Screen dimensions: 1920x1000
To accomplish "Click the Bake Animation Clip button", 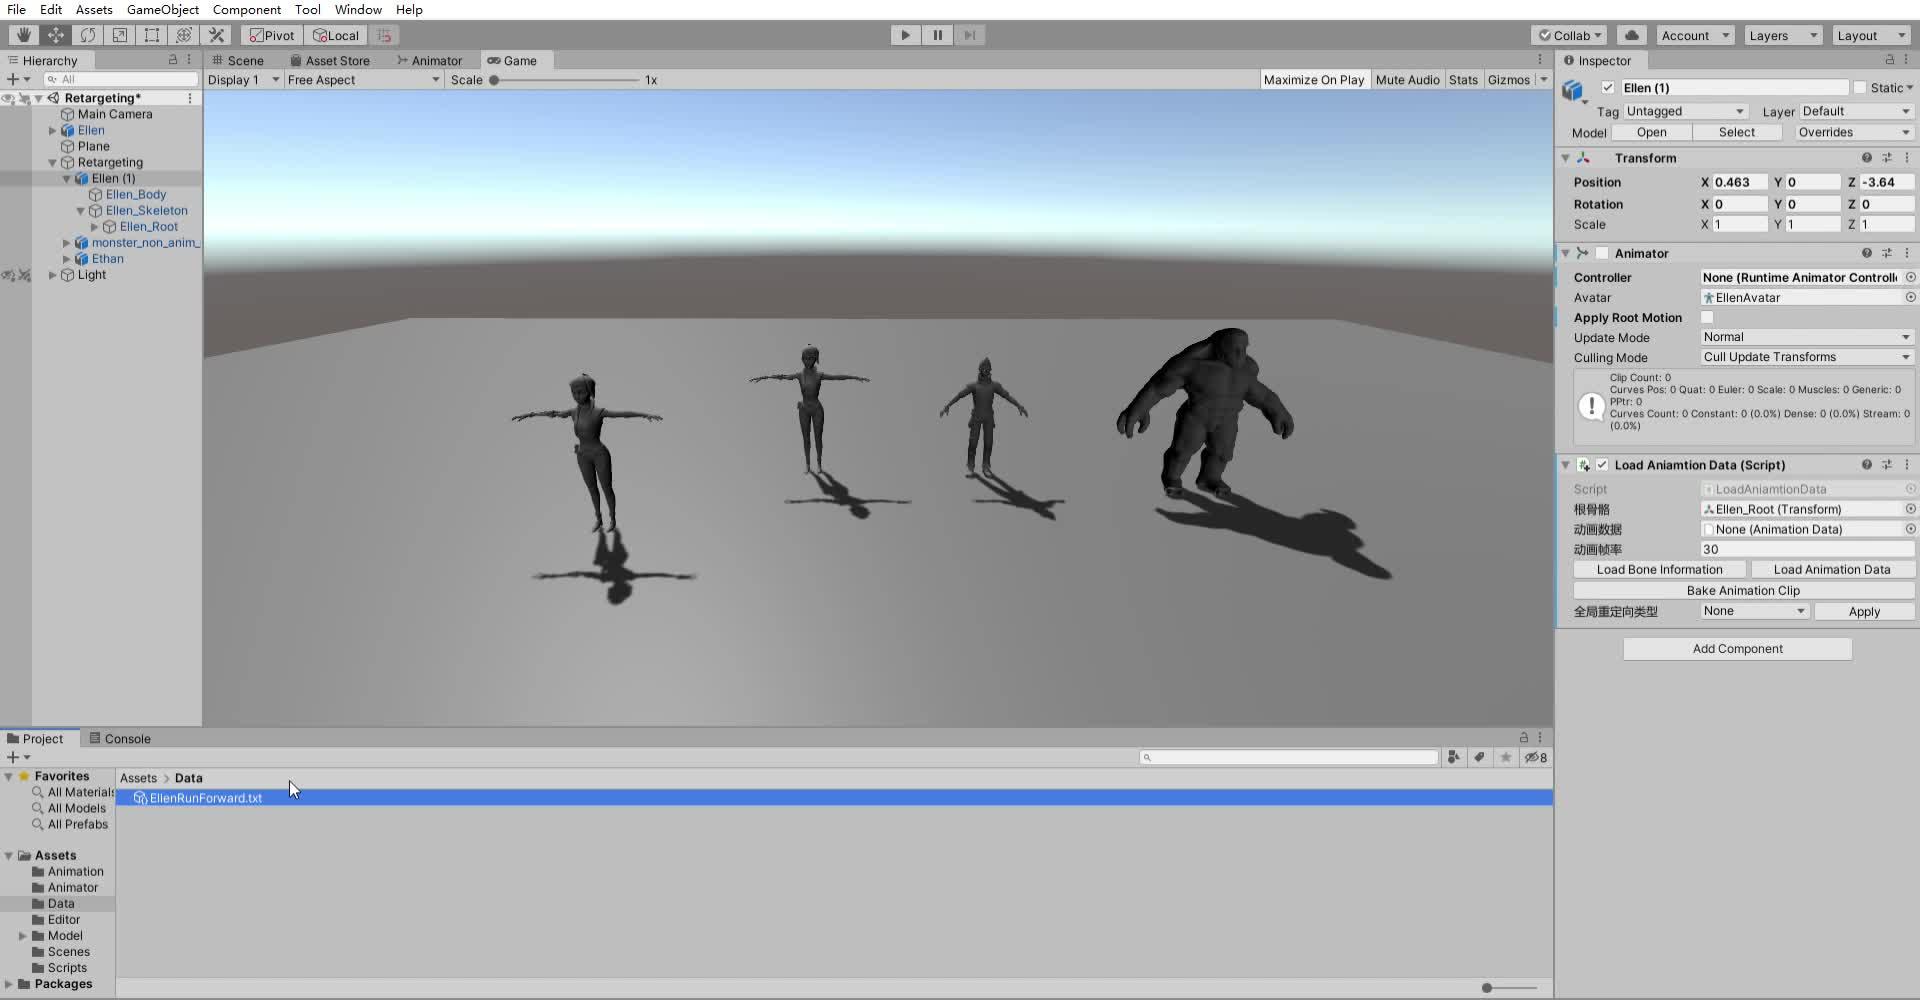I will (1742, 590).
